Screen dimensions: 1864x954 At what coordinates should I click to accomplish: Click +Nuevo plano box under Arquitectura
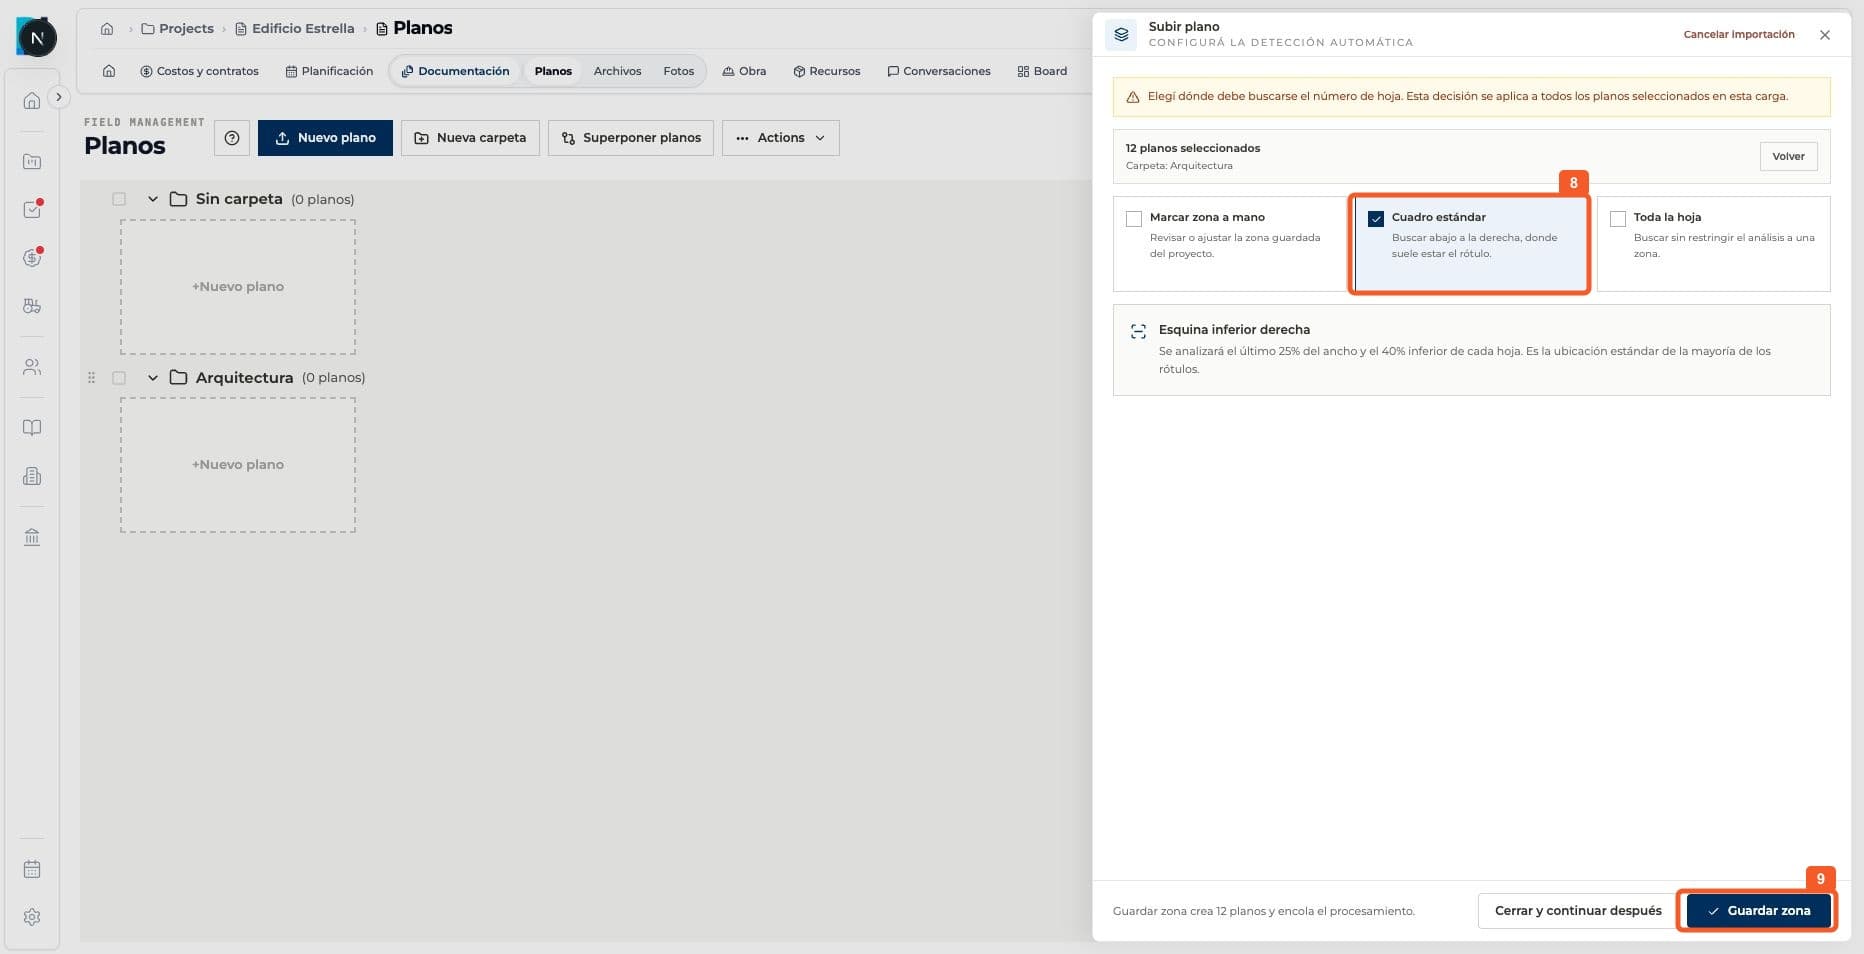coord(238,465)
